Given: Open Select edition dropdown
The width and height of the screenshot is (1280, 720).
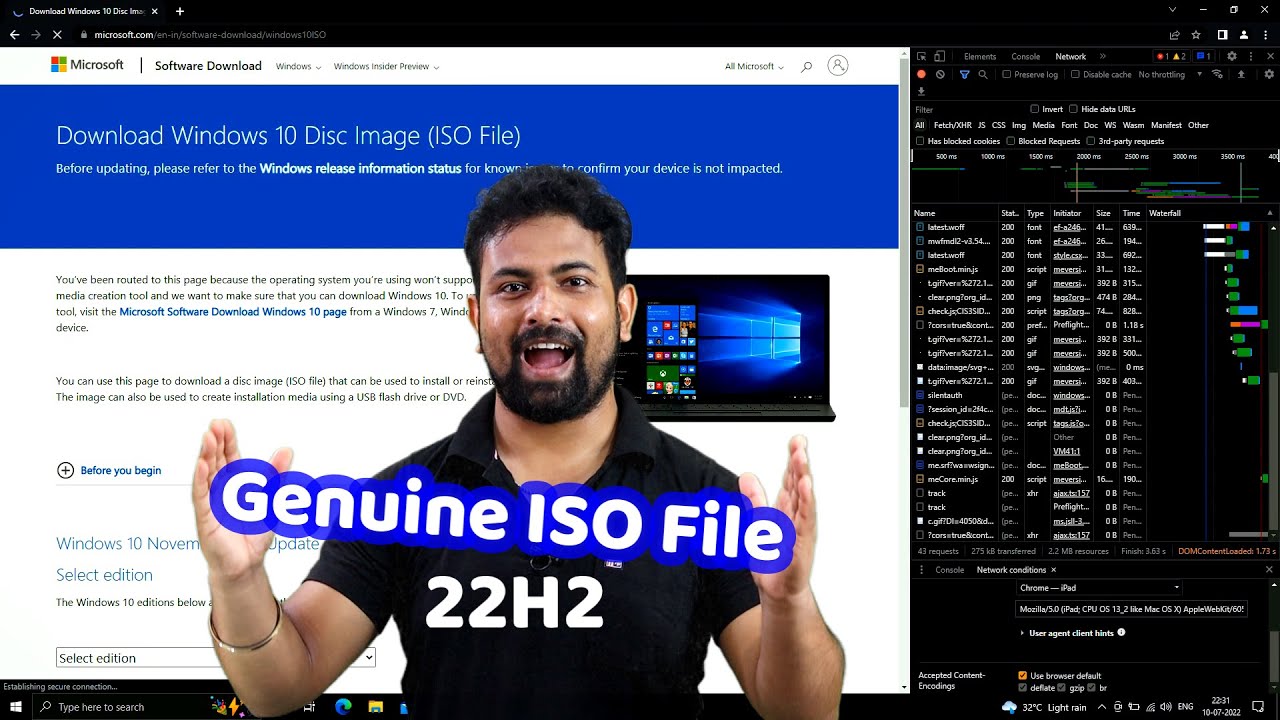Looking at the screenshot, I should pyautogui.click(x=216, y=658).
